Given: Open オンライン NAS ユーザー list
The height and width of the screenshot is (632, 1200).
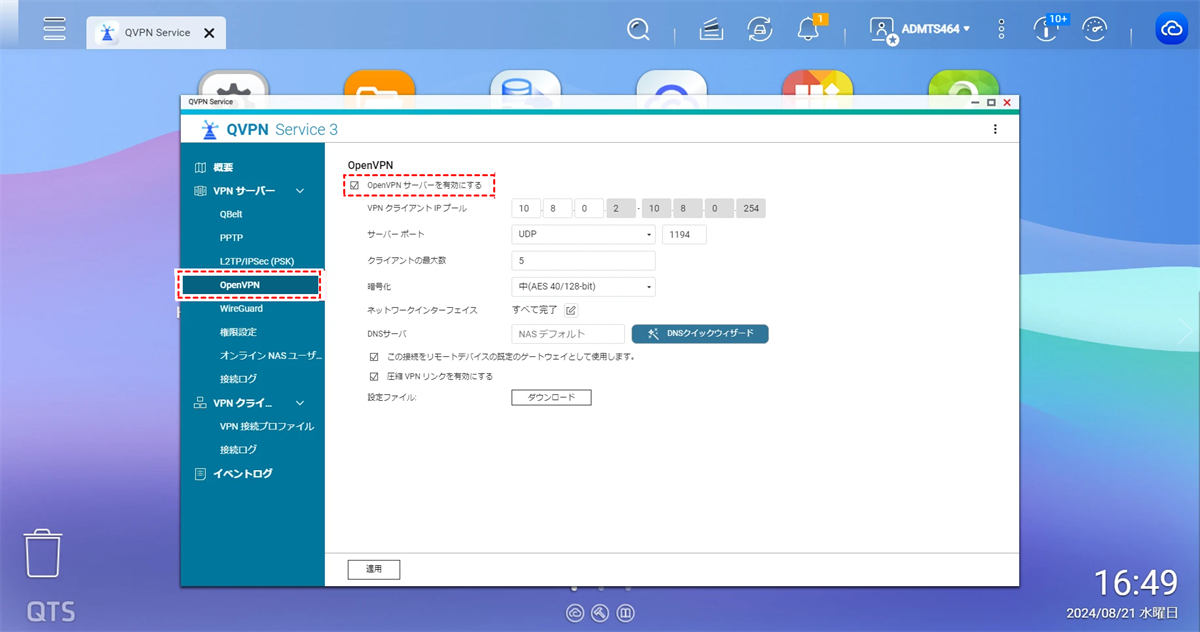Looking at the screenshot, I should coord(271,355).
